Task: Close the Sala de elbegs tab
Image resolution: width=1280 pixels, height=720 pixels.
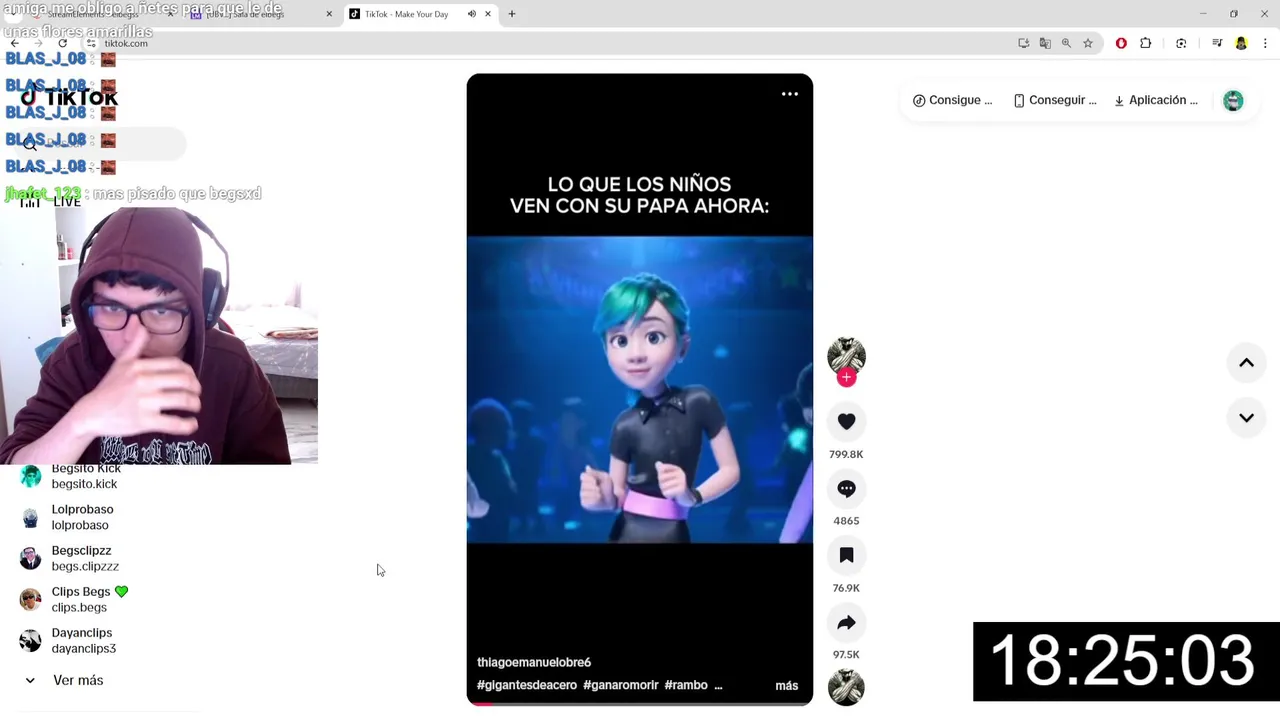Action: click(329, 14)
